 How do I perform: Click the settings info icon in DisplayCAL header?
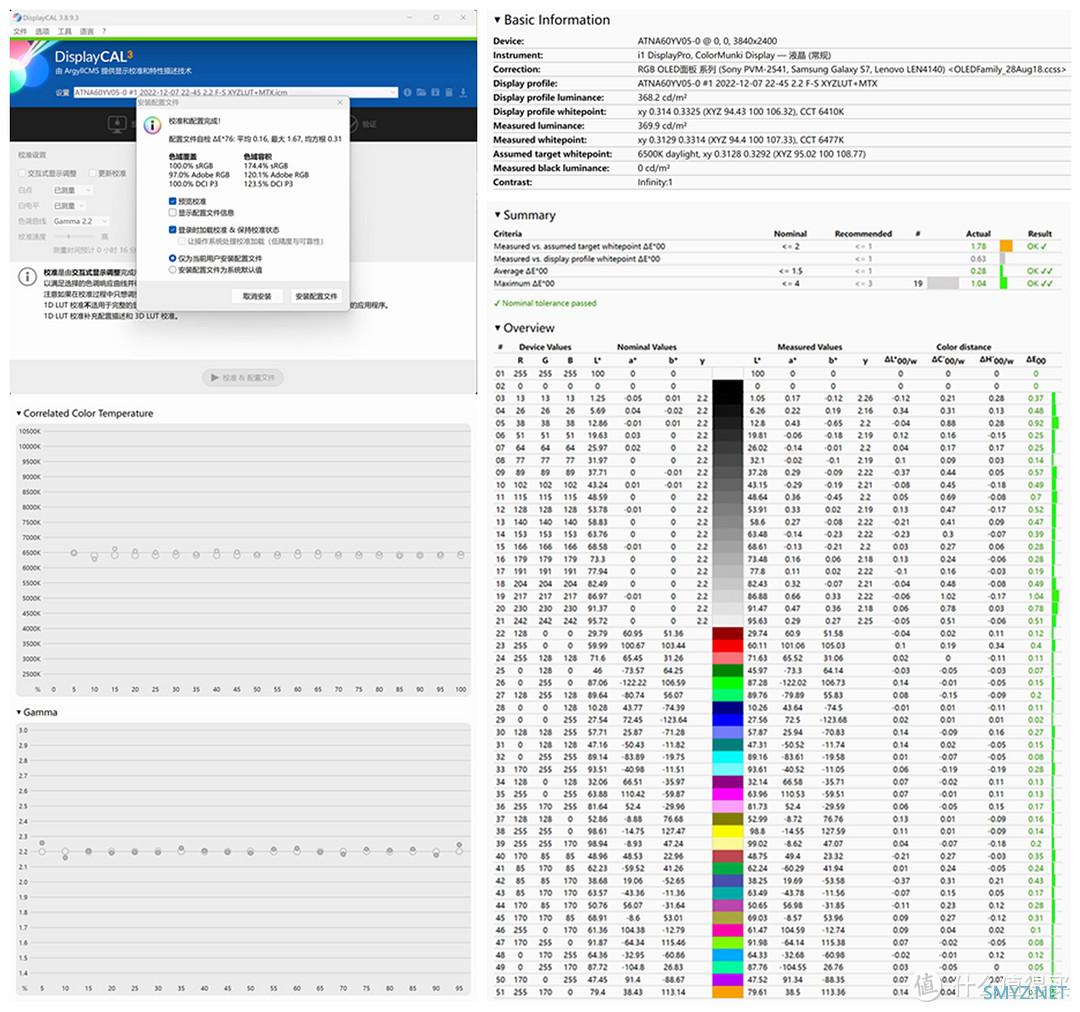[407, 92]
